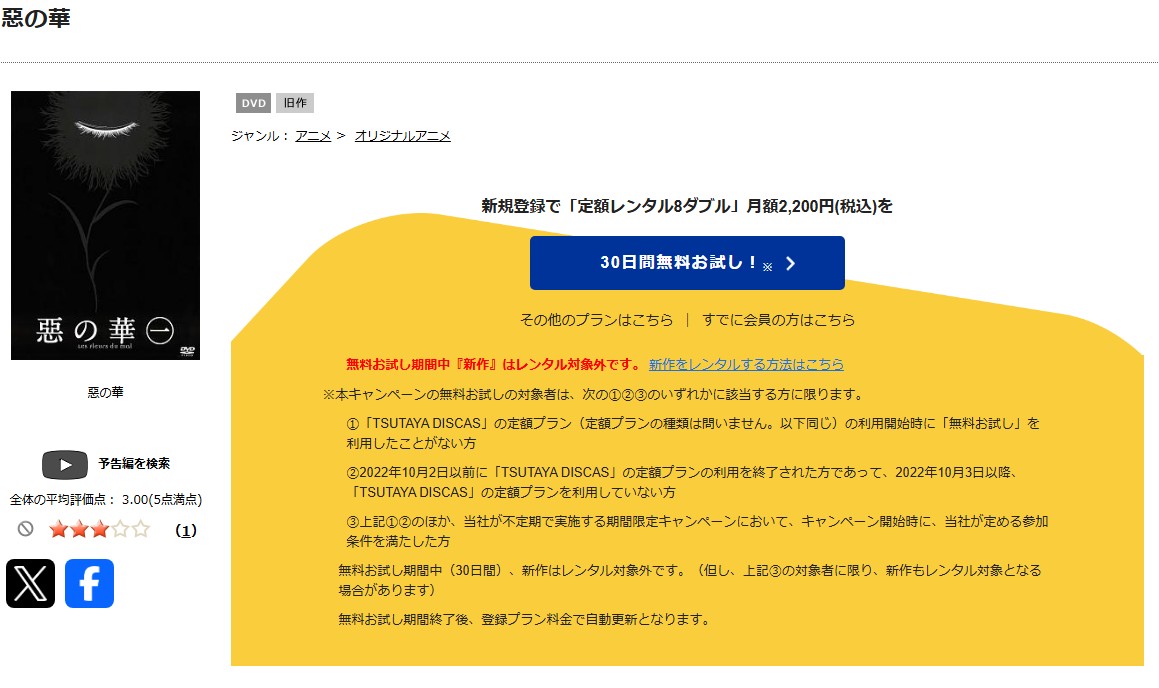1159x688 pixels.
Task: Choose the fourth rating star
Action: coord(120,529)
